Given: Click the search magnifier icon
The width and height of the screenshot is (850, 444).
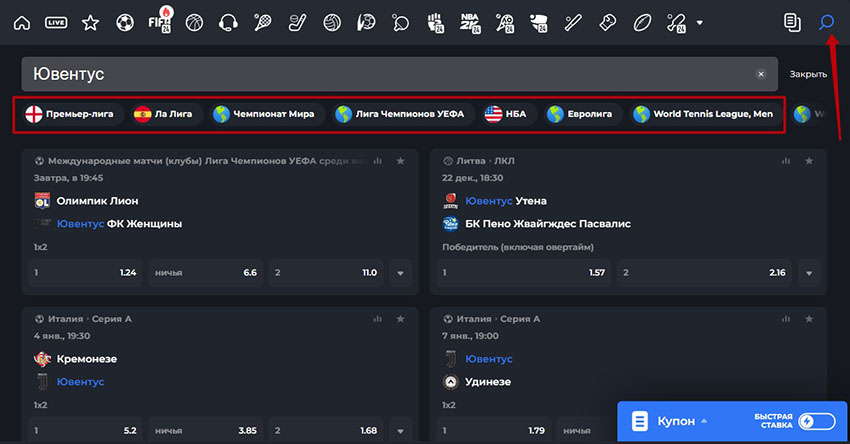Looking at the screenshot, I should 826,23.
